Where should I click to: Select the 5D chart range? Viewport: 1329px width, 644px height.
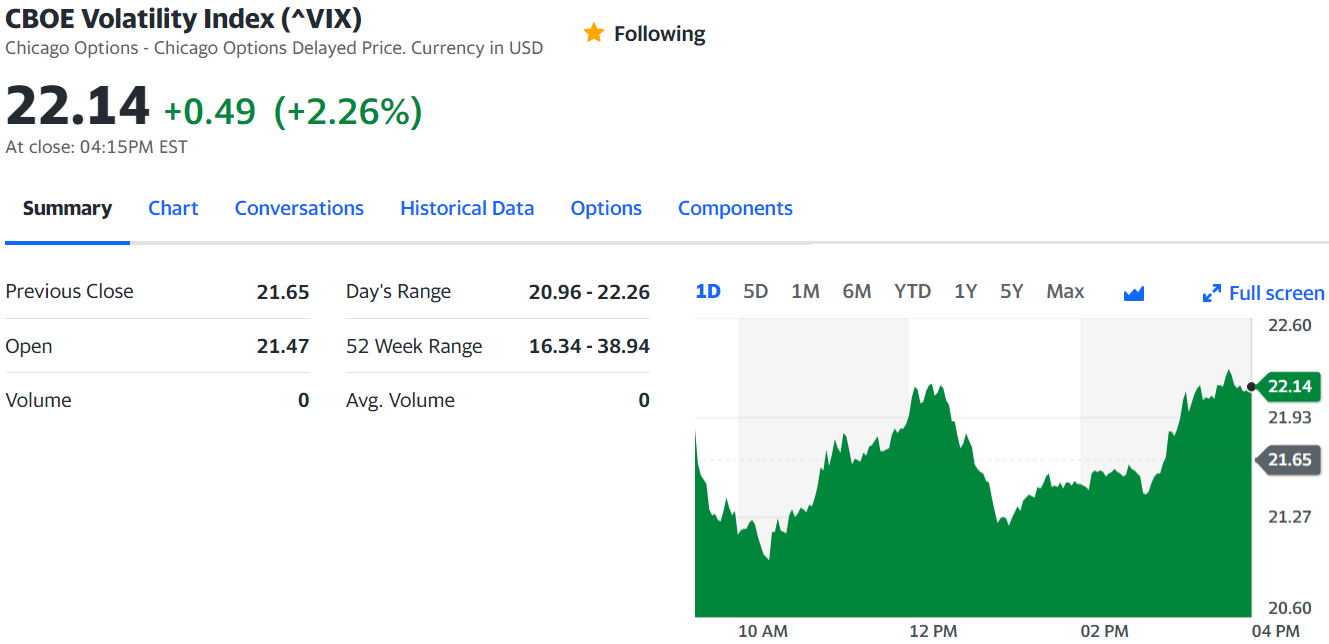click(756, 291)
